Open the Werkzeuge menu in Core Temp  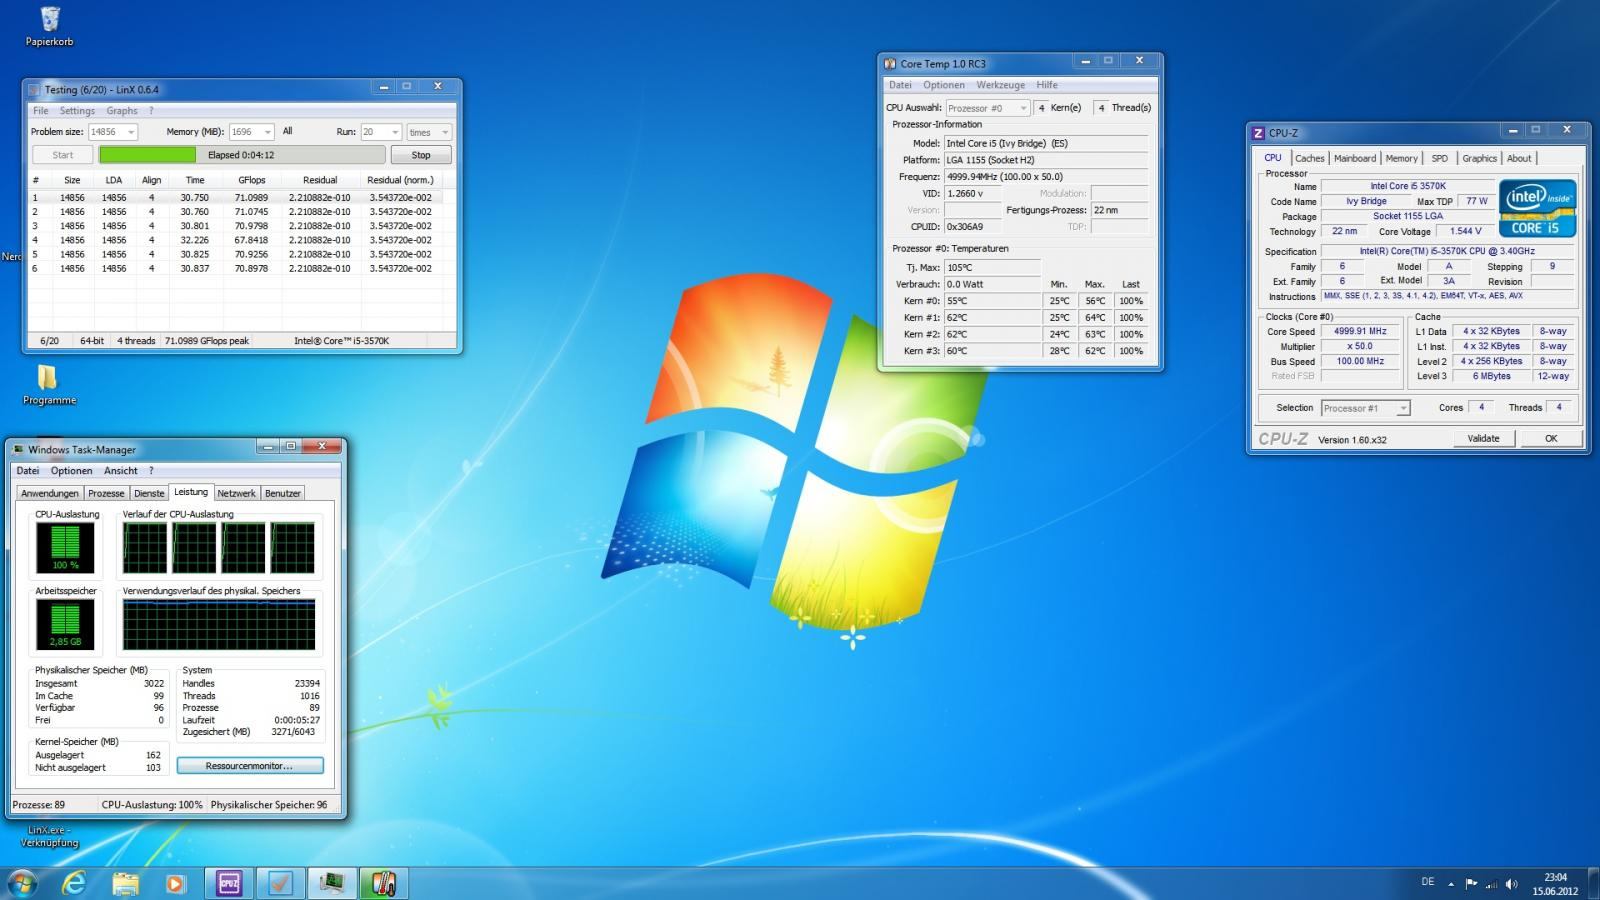pos(1001,85)
